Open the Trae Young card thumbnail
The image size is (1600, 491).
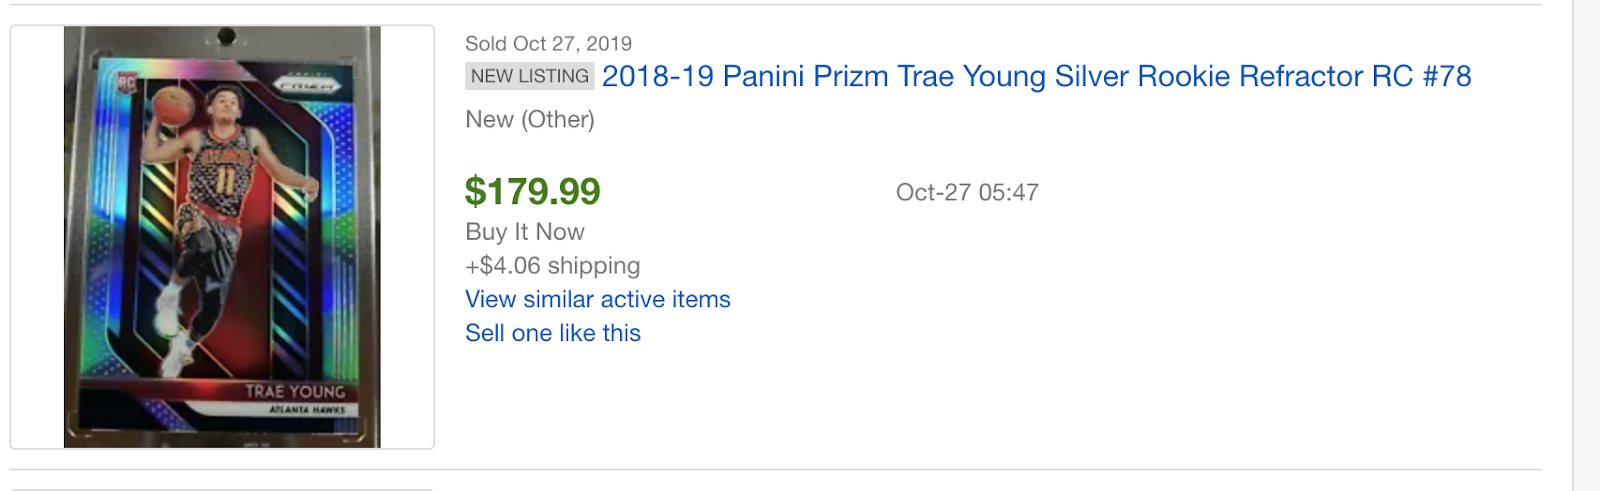(222, 237)
